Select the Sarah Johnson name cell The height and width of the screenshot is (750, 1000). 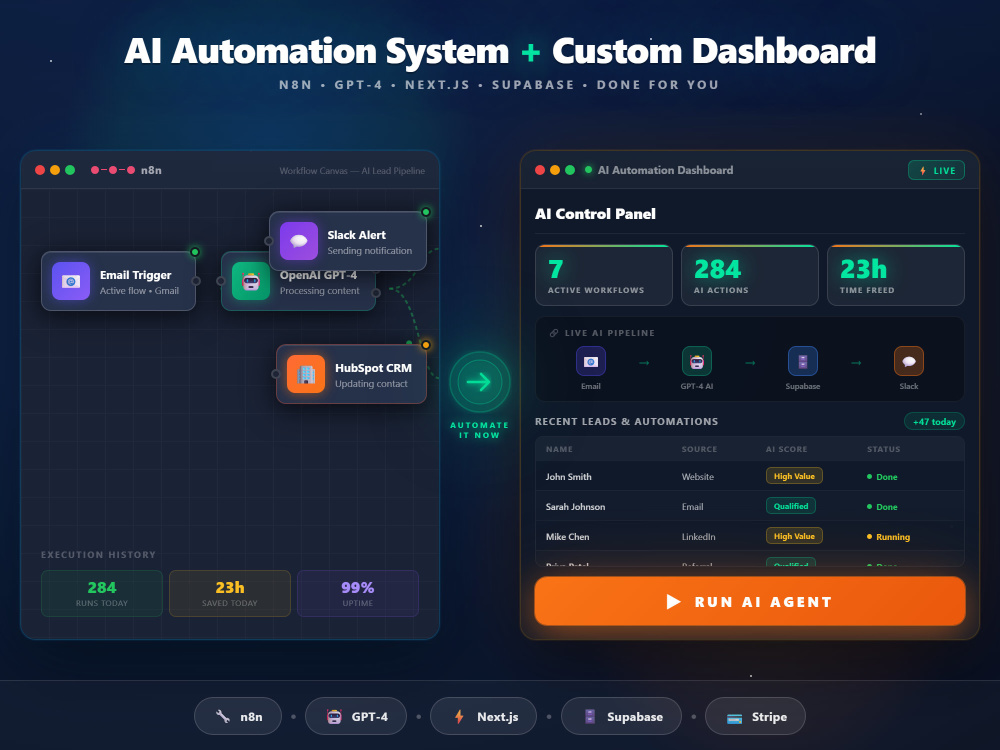pos(575,506)
